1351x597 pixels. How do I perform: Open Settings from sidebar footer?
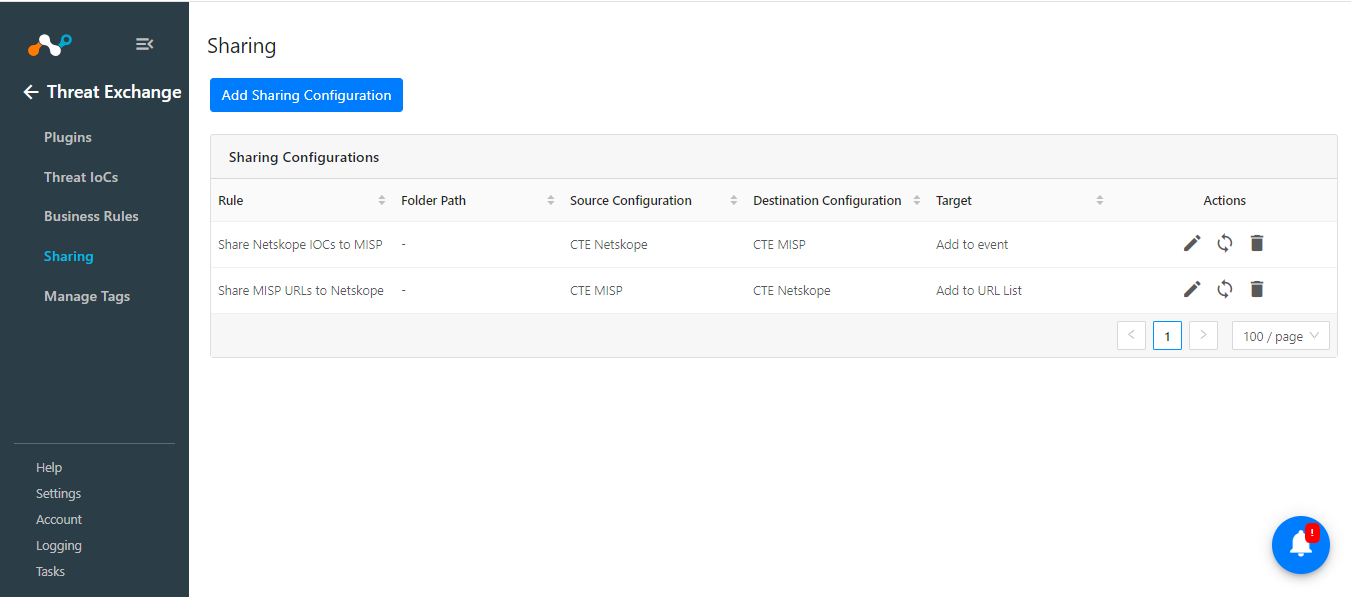[x=59, y=493]
